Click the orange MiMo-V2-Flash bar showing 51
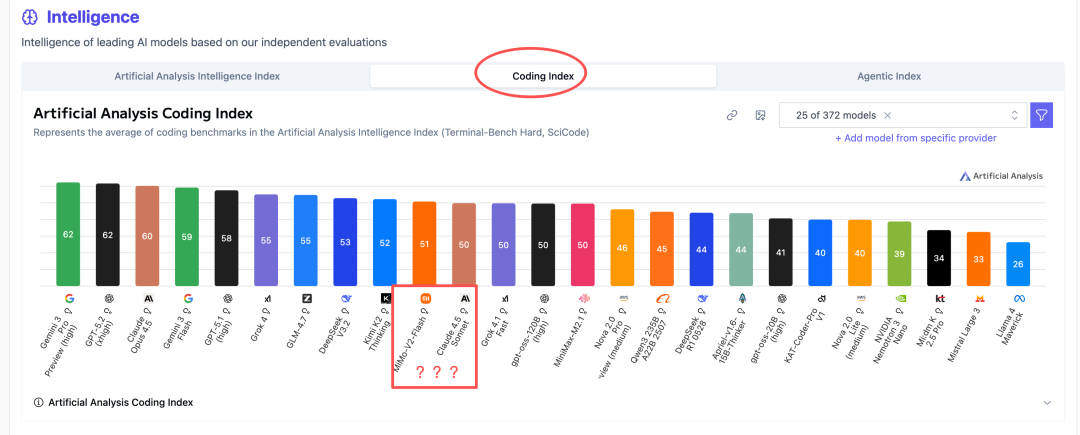This screenshot has width=1080, height=435. [425, 243]
